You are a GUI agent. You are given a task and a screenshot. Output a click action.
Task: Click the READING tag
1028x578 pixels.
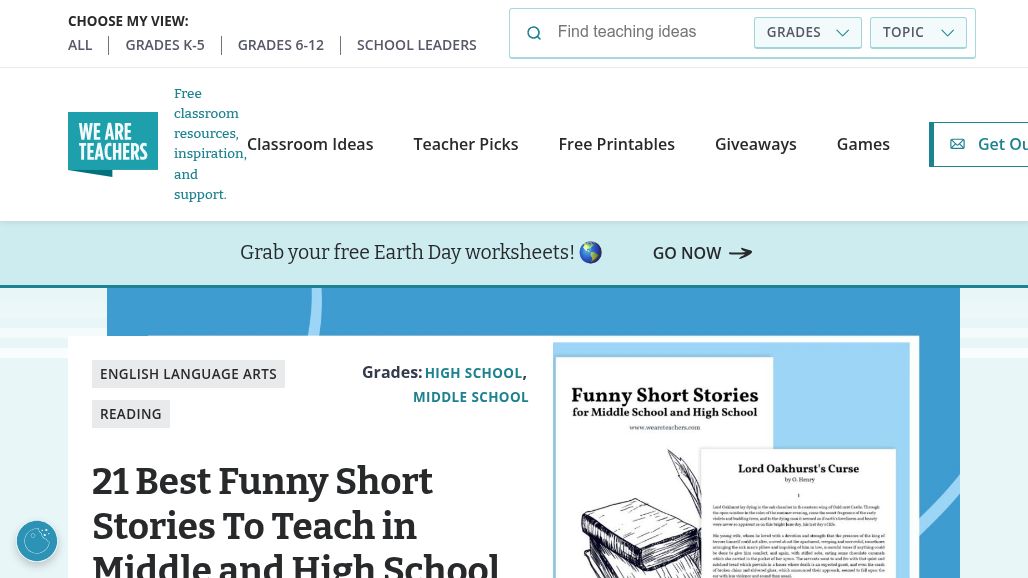(x=130, y=414)
